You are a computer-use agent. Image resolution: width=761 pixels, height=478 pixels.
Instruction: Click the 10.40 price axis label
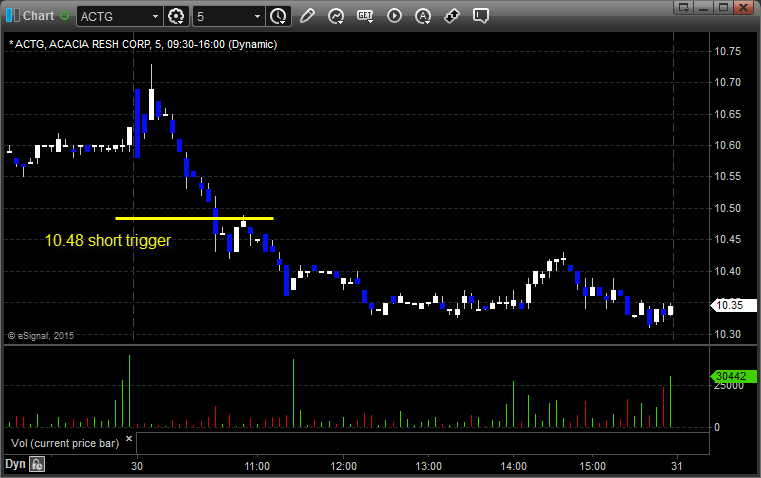pos(728,271)
